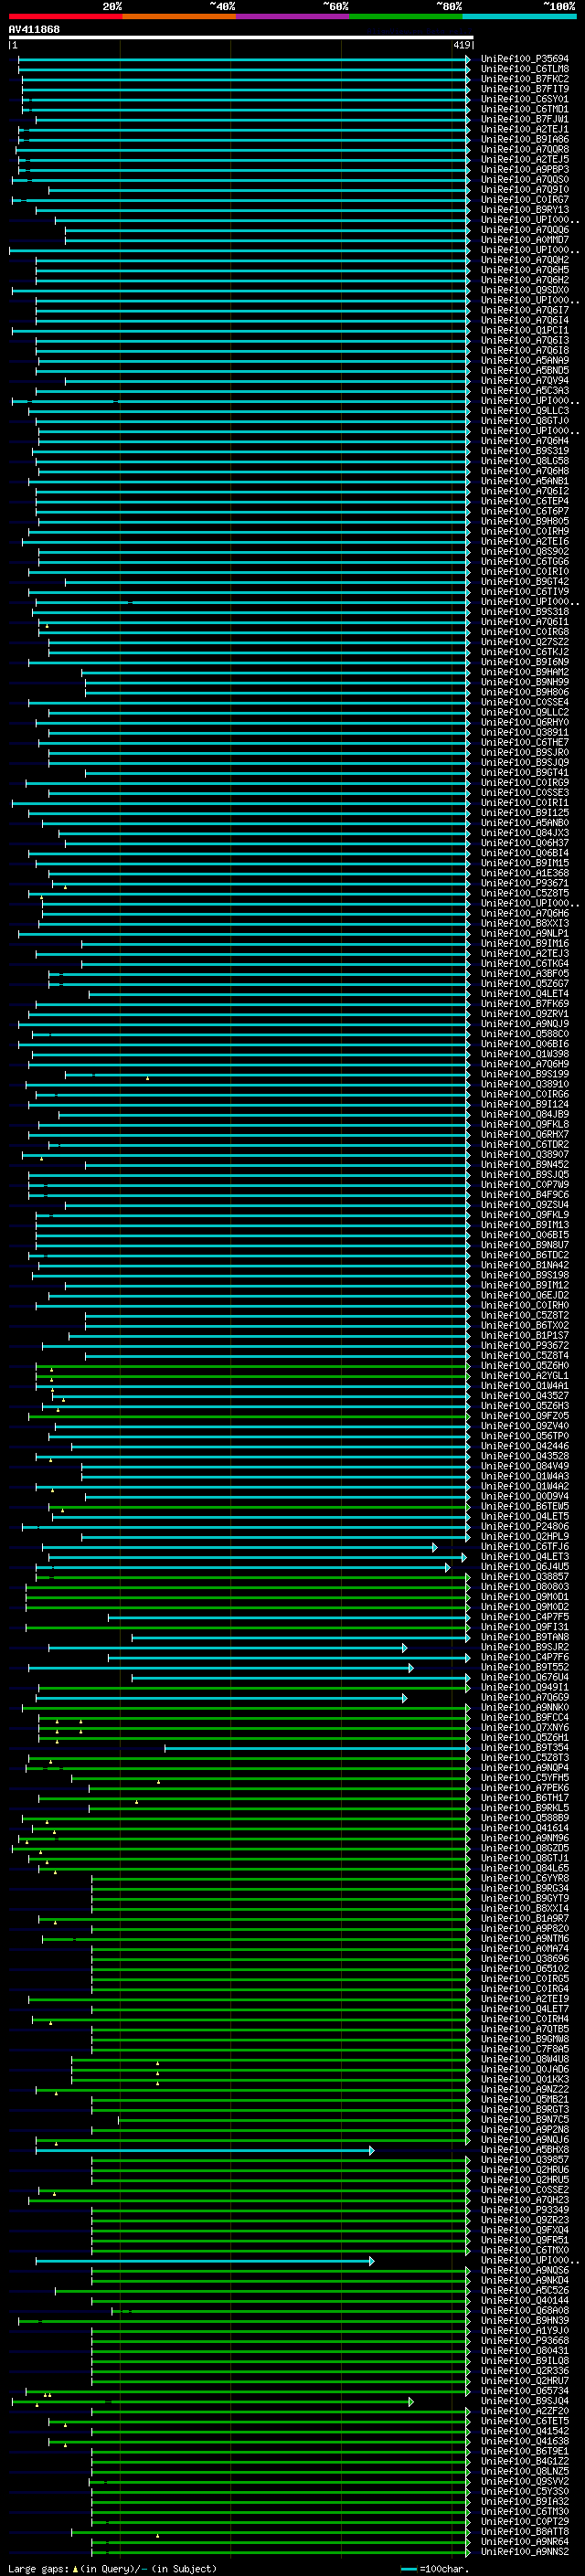Screen dimensions: 585x2576
Task: Open hit UniRef100_P35694
Action: [524, 59]
